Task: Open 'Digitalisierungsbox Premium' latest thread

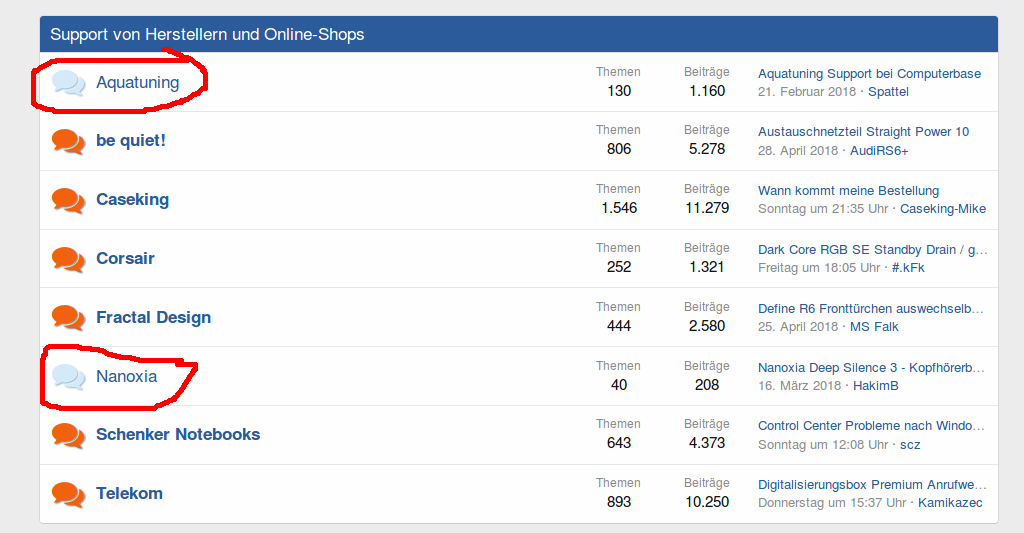Action: pos(872,484)
